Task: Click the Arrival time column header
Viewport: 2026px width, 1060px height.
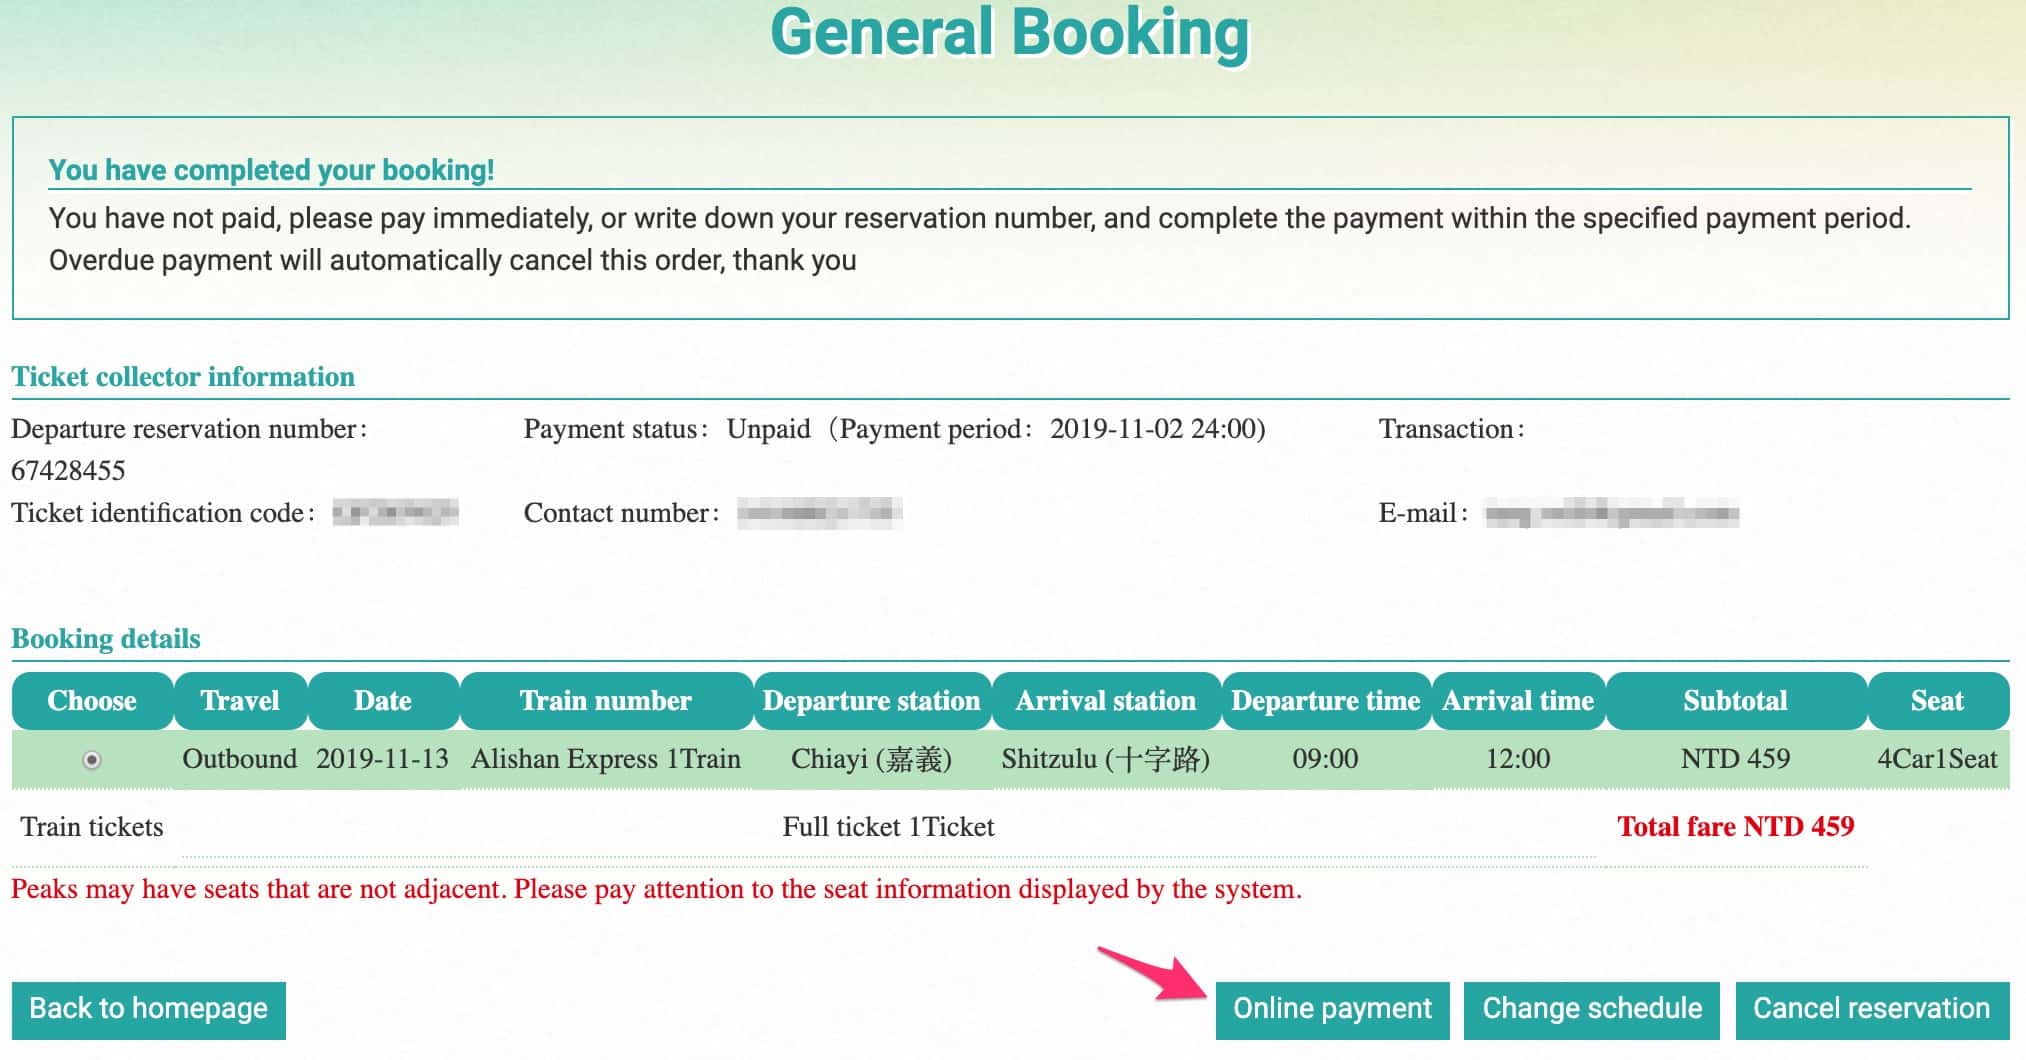Action: [x=1518, y=701]
